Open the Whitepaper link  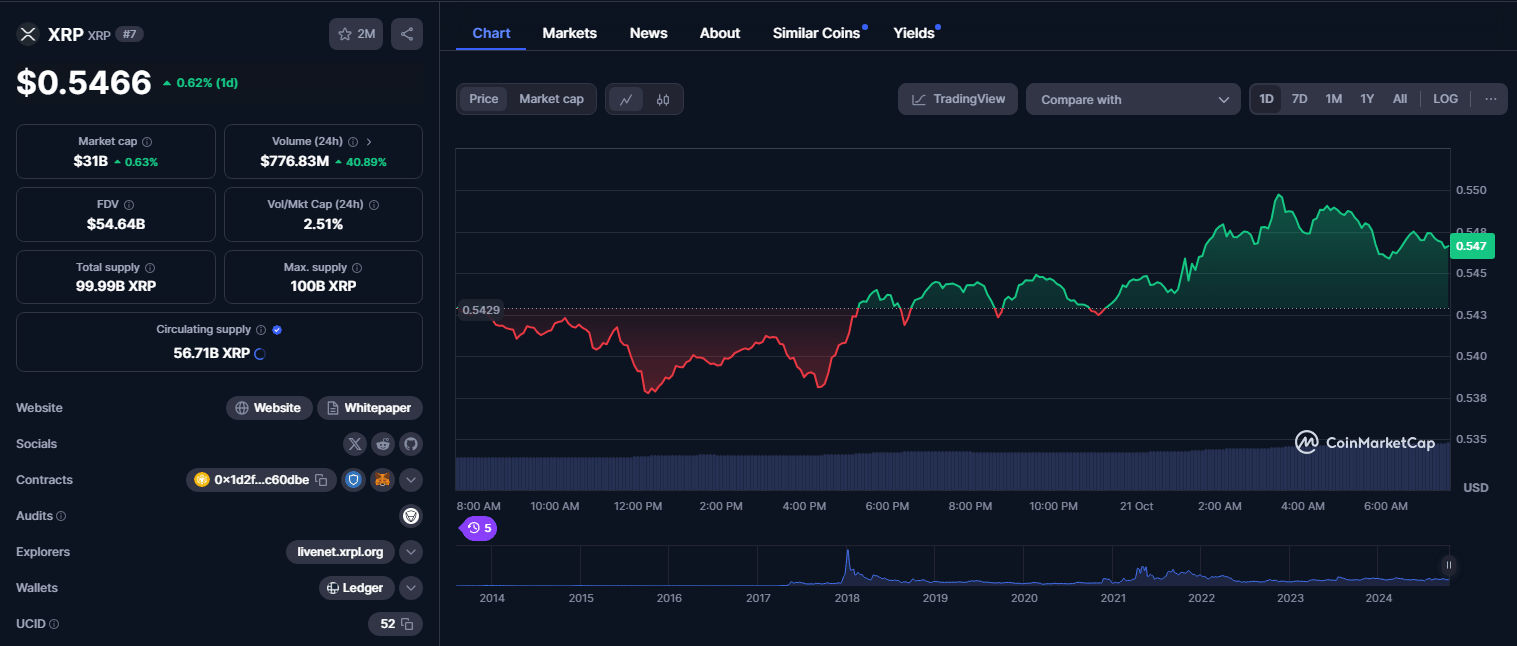[370, 408]
